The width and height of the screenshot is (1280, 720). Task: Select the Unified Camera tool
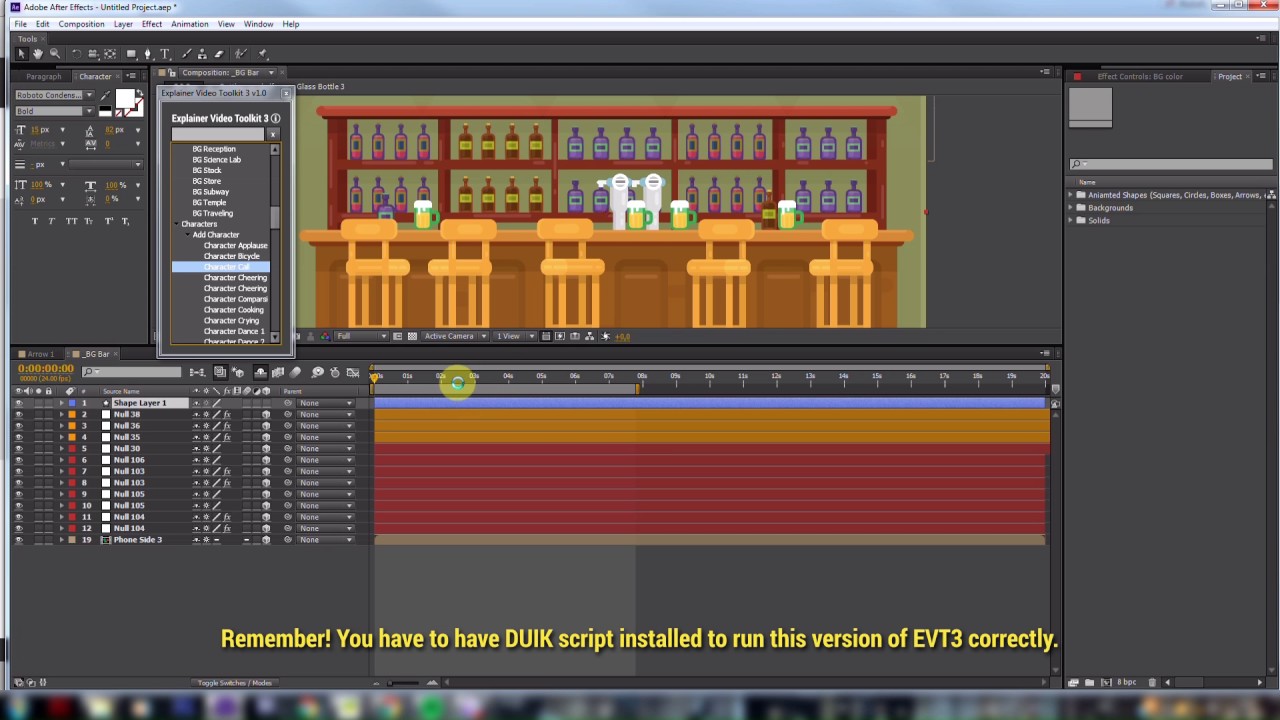[93, 54]
